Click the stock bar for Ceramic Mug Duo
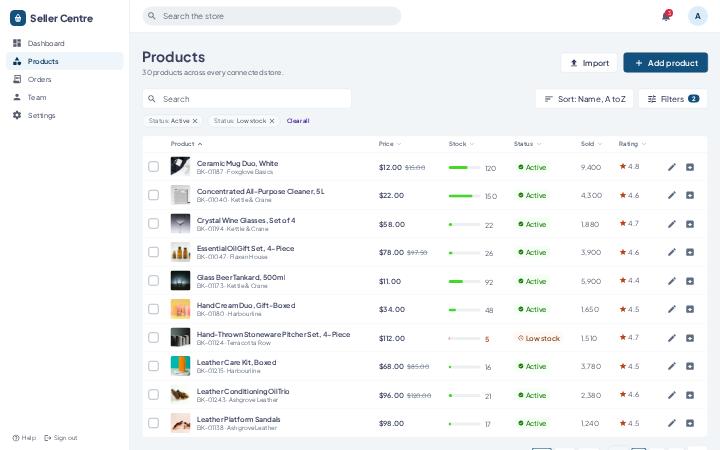 coord(464,168)
